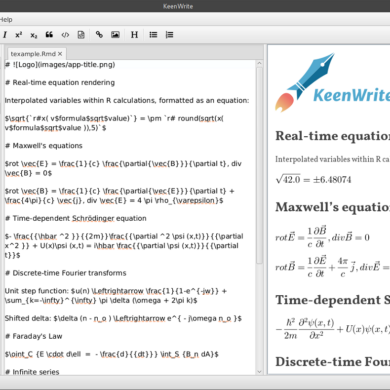Apply superscript formatting
Image resolution: width=390 pixels, height=390 pixels.
[x=19, y=35]
